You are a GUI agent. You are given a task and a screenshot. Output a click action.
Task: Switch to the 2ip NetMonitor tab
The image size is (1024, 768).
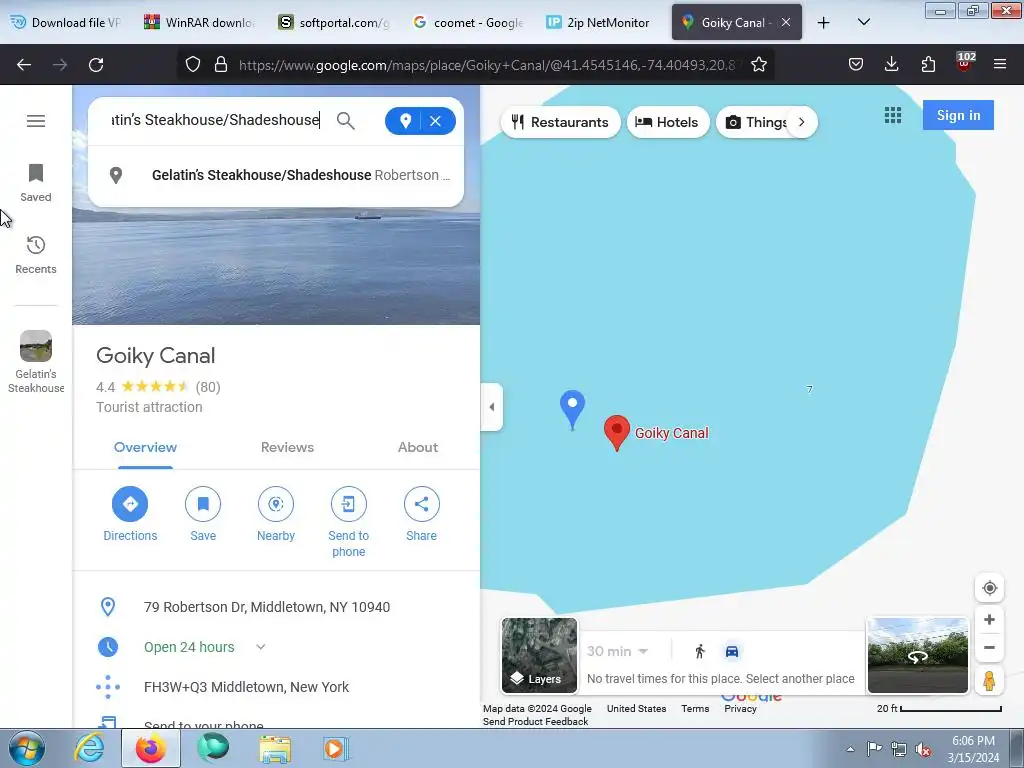point(598,22)
